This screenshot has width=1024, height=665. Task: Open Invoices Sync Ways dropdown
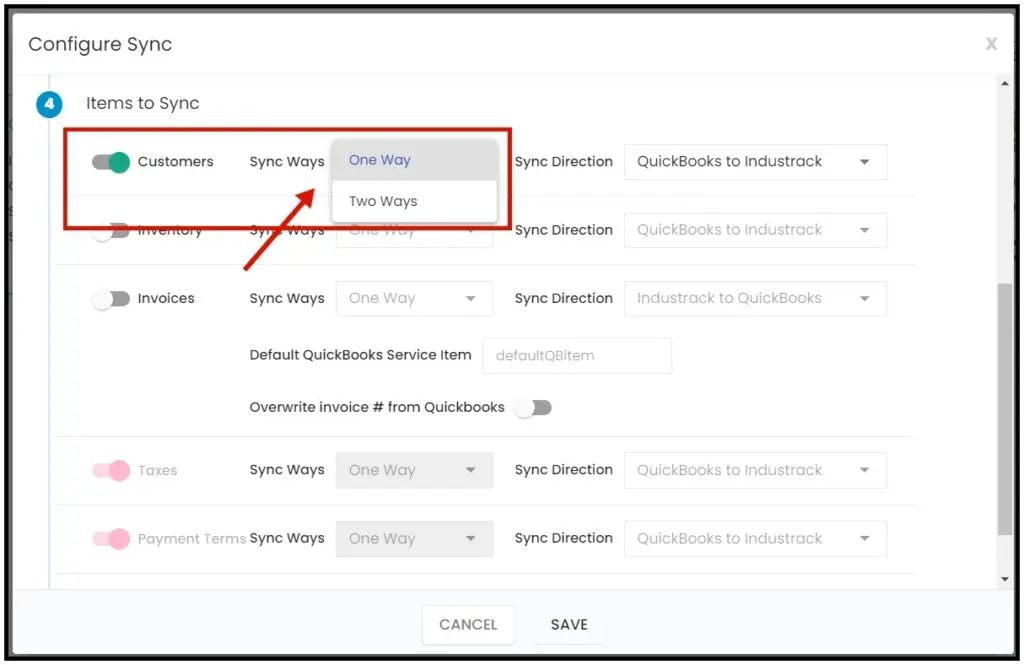point(414,299)
